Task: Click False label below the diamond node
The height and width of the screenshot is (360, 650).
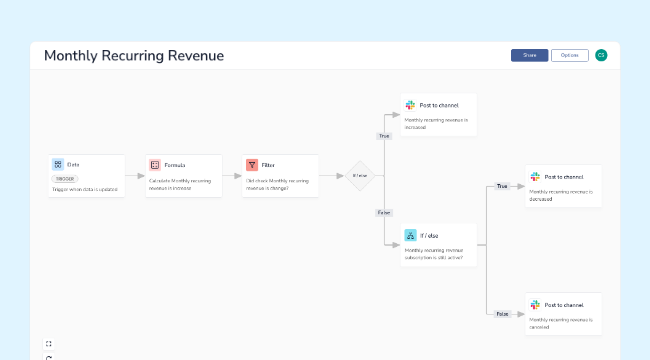Action: [x=384, y=213]
